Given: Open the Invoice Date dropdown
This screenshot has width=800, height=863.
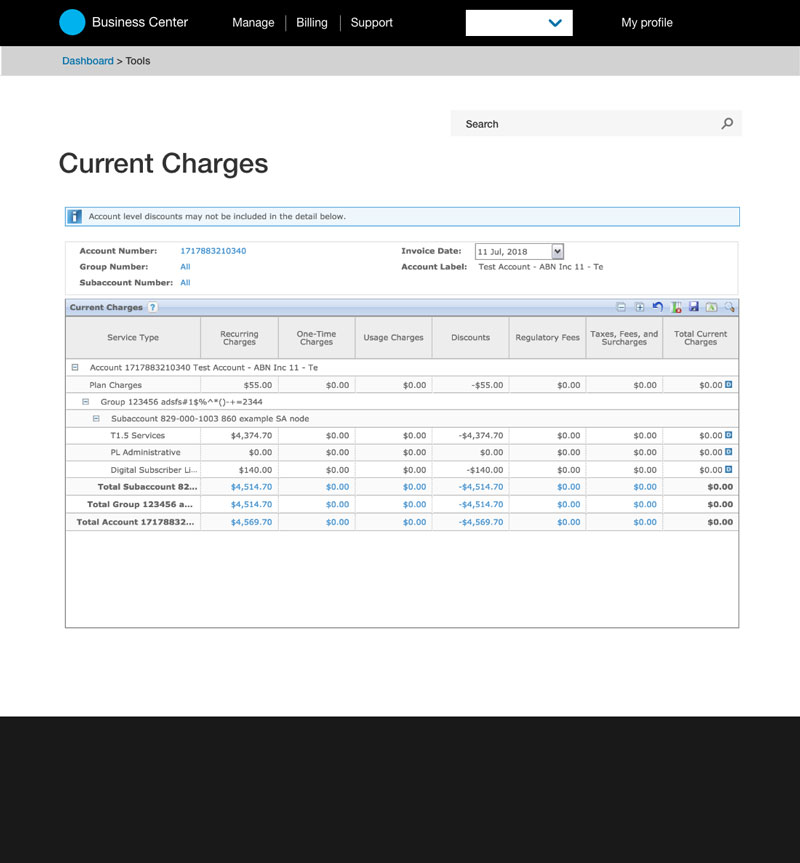Looking at the screenshot, I should click(x=557, y=252).
